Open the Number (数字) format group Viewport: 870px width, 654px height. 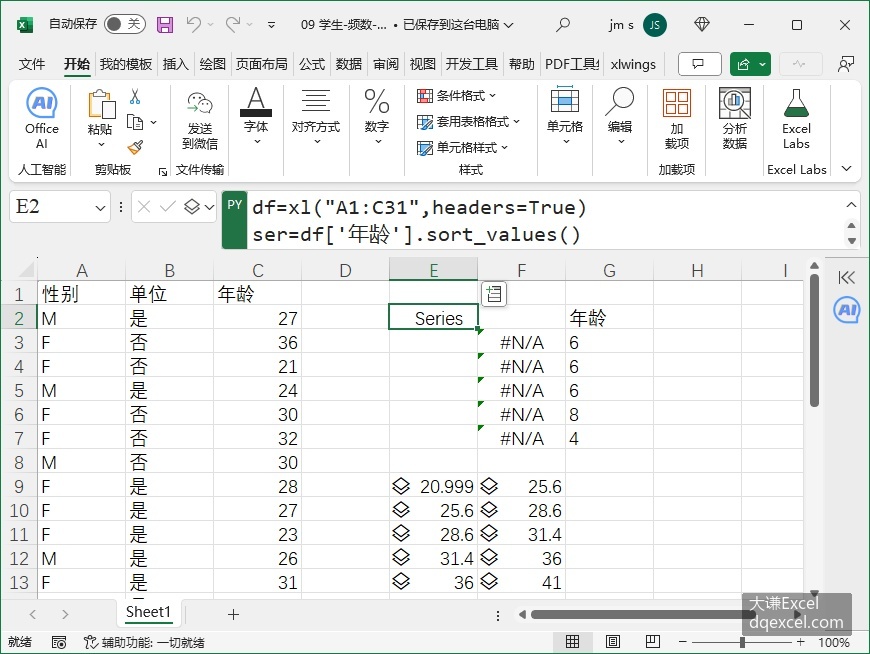click(377, 116)
